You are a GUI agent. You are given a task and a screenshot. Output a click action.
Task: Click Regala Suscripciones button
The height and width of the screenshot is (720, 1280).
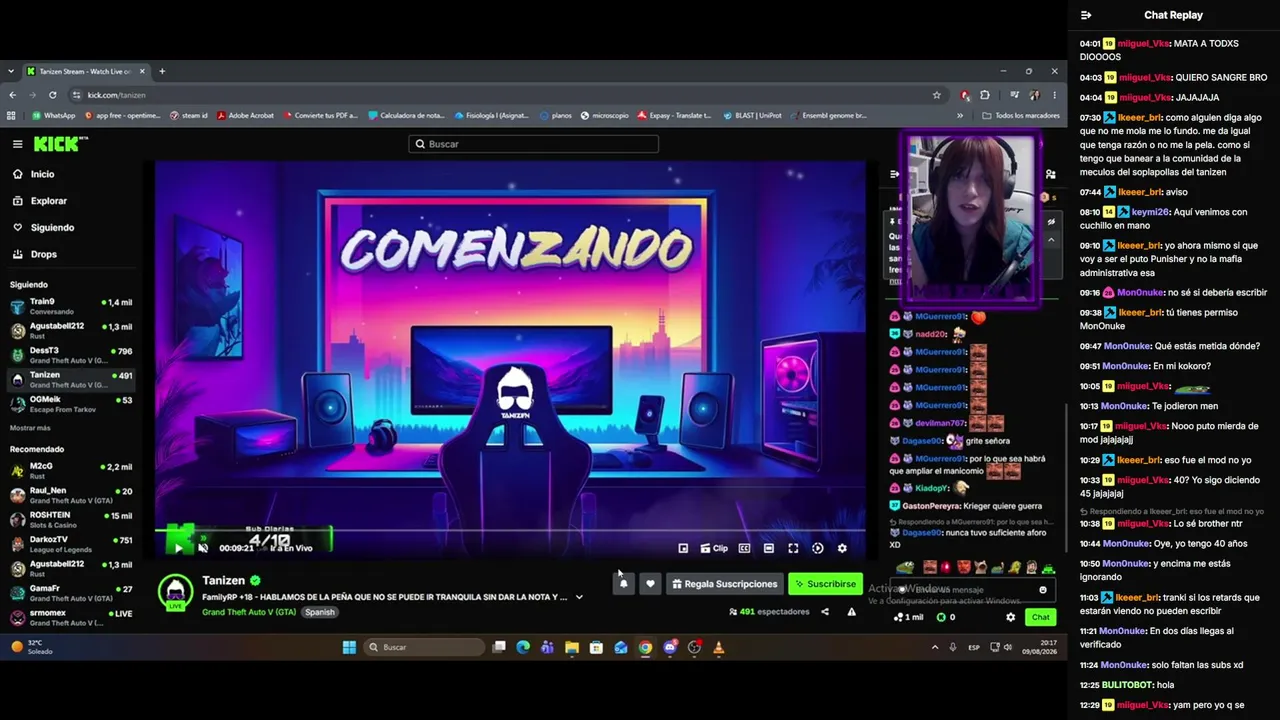[x=725, y=584]
